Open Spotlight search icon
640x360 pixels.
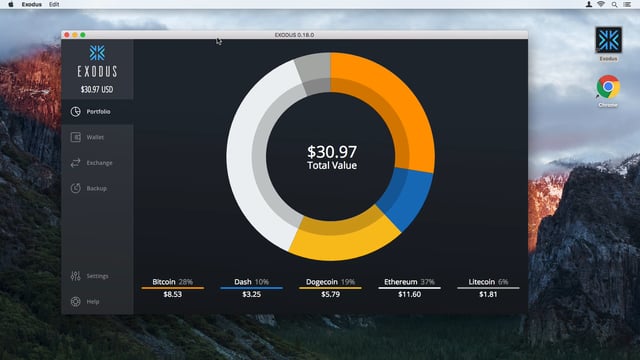point(614,4)
